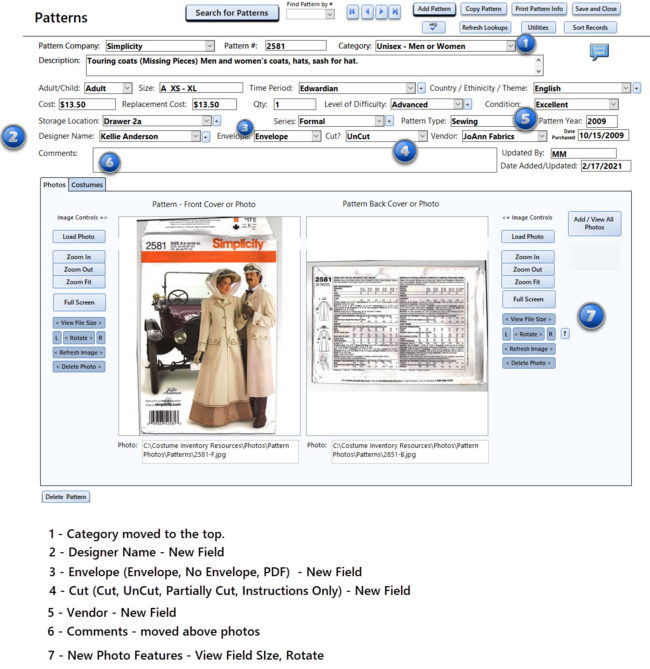Click the Date Purchased field
650x669 pixels.
[x=603, y=136]
